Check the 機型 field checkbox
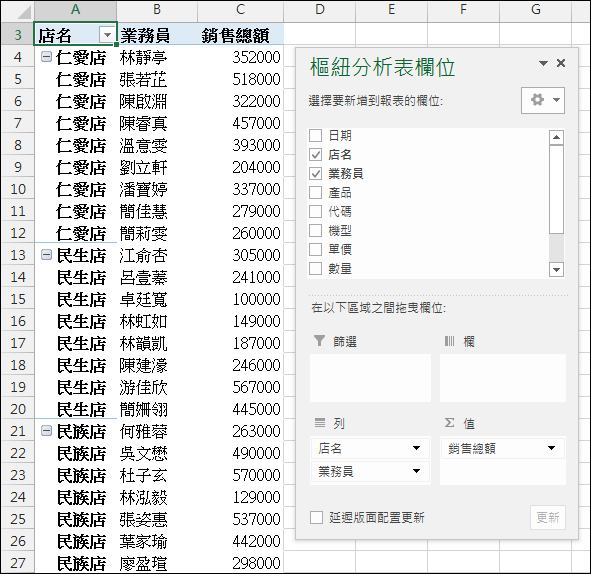 [315, 230]
